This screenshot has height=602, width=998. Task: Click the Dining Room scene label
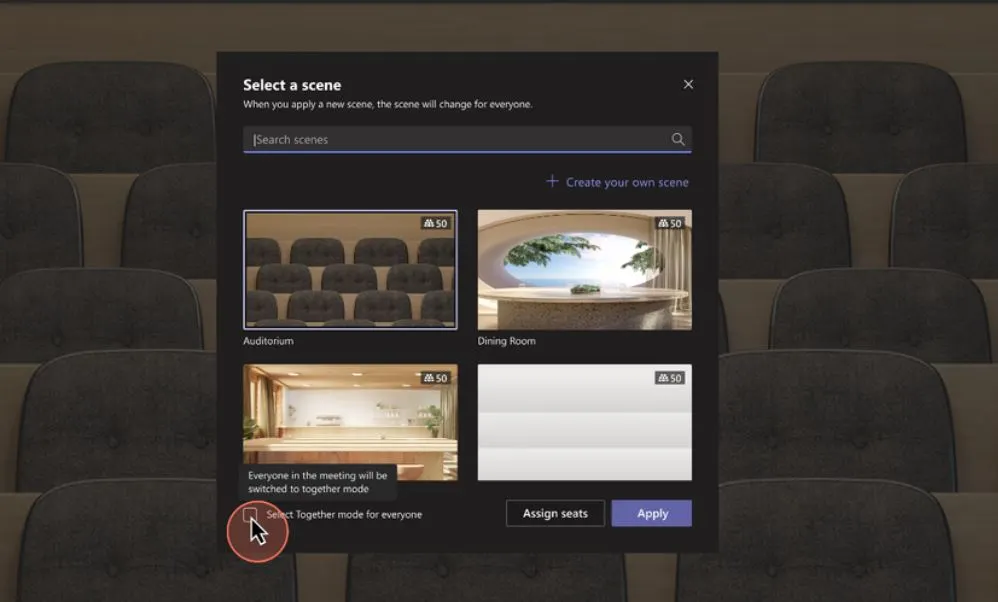pyautogui.click(x=507, y=341)
